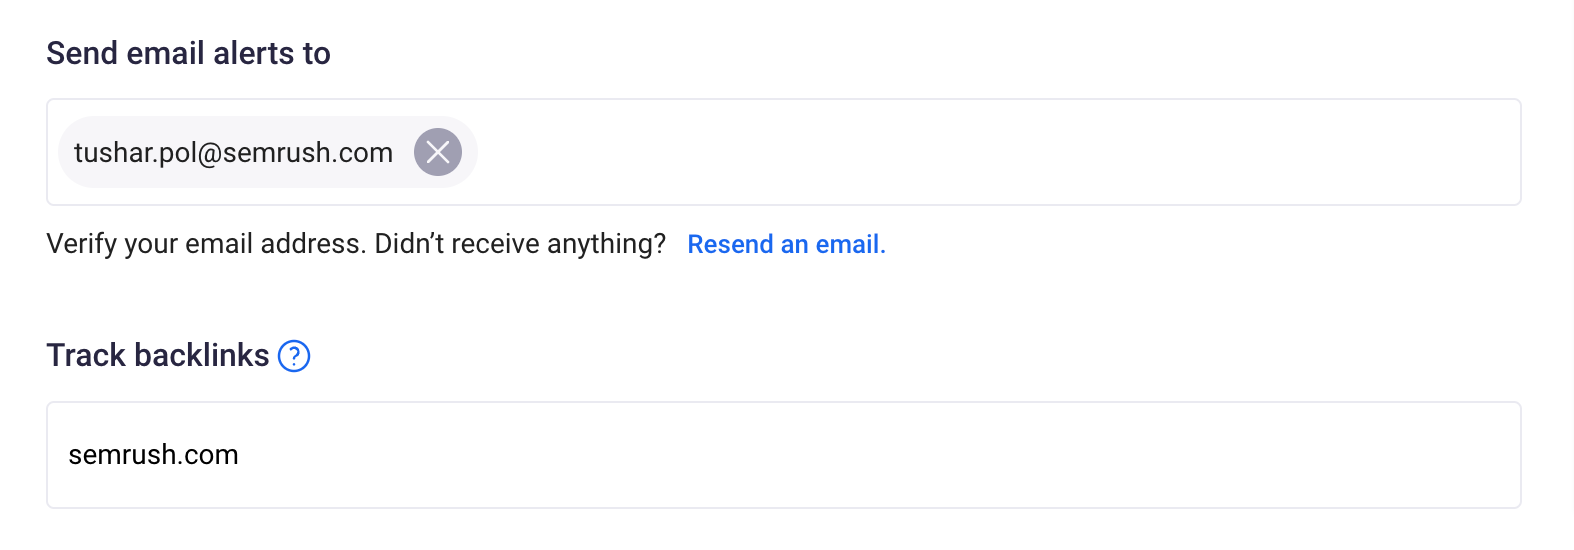Add another recipient in email alerts box
This screenshot has width=1574, height=550.
click(1000, 152)
